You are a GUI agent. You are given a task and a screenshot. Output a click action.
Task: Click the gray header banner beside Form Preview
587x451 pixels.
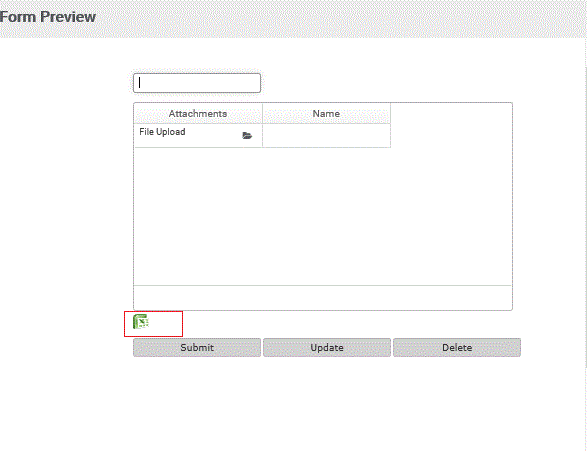pos(341,18)
